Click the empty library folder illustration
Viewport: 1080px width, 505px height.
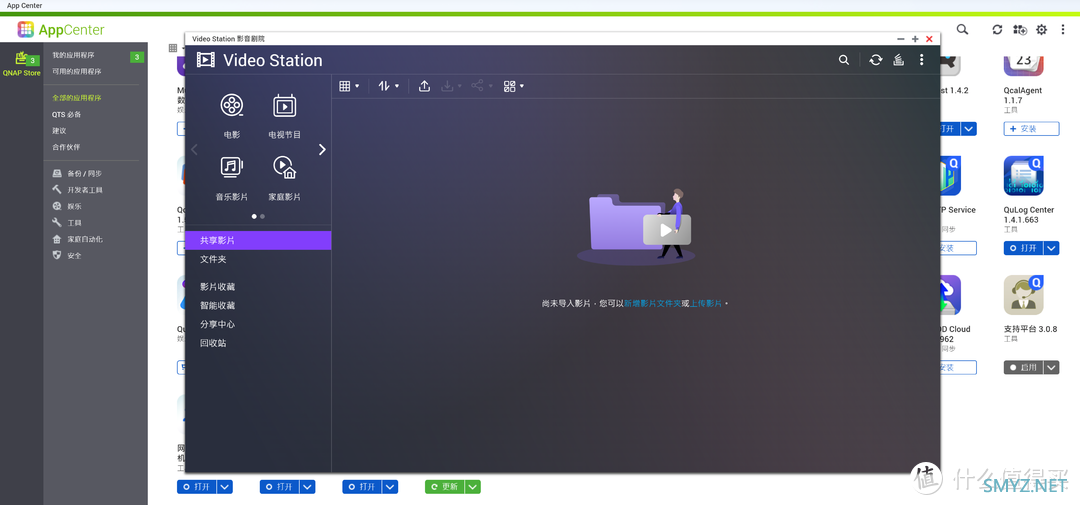pos(634,227)
